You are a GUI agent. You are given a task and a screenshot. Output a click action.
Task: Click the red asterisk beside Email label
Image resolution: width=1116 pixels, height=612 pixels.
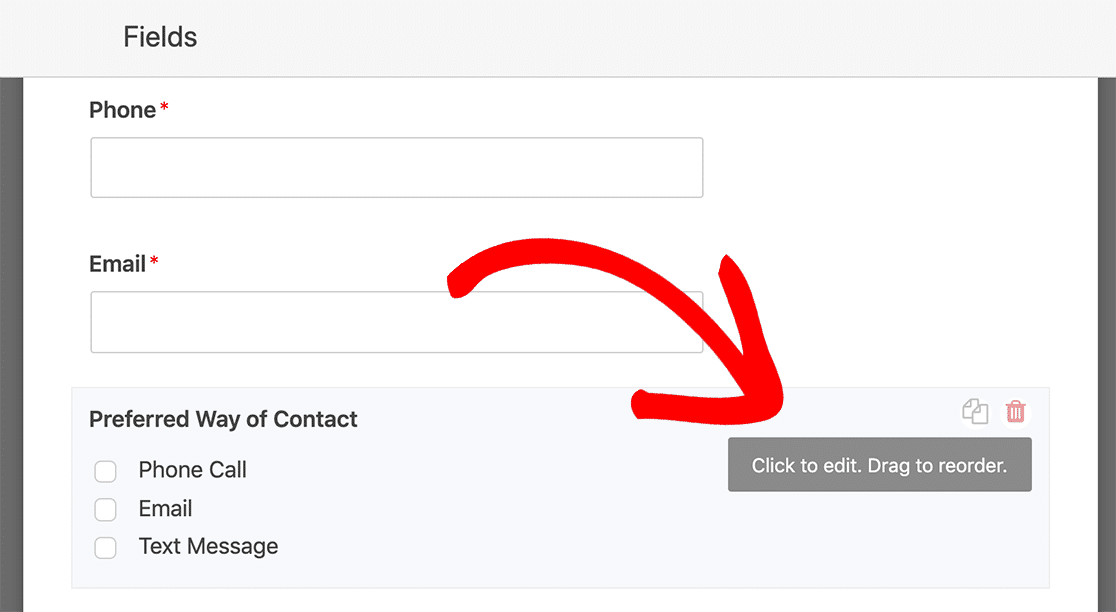pos(154,261)
